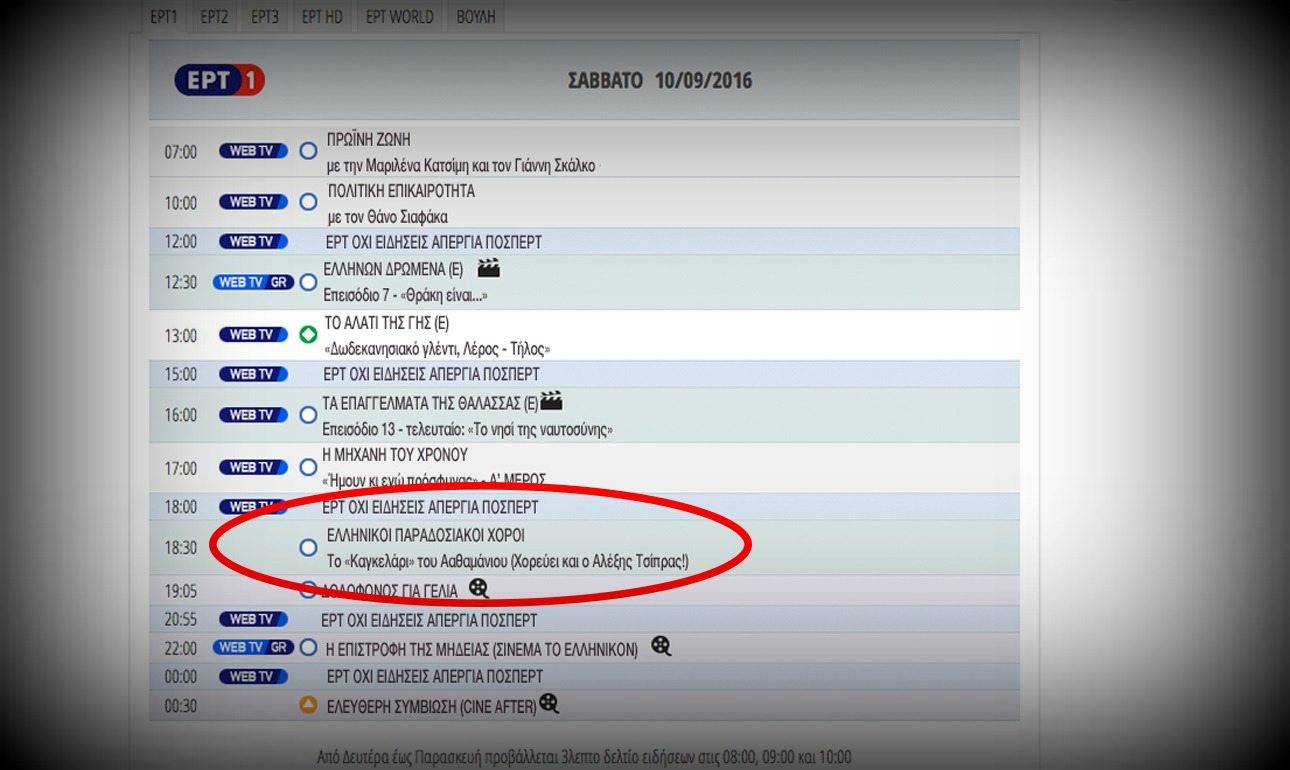Click the 19:05 time label
The image size is (1290, 770).
coord(181,590)
